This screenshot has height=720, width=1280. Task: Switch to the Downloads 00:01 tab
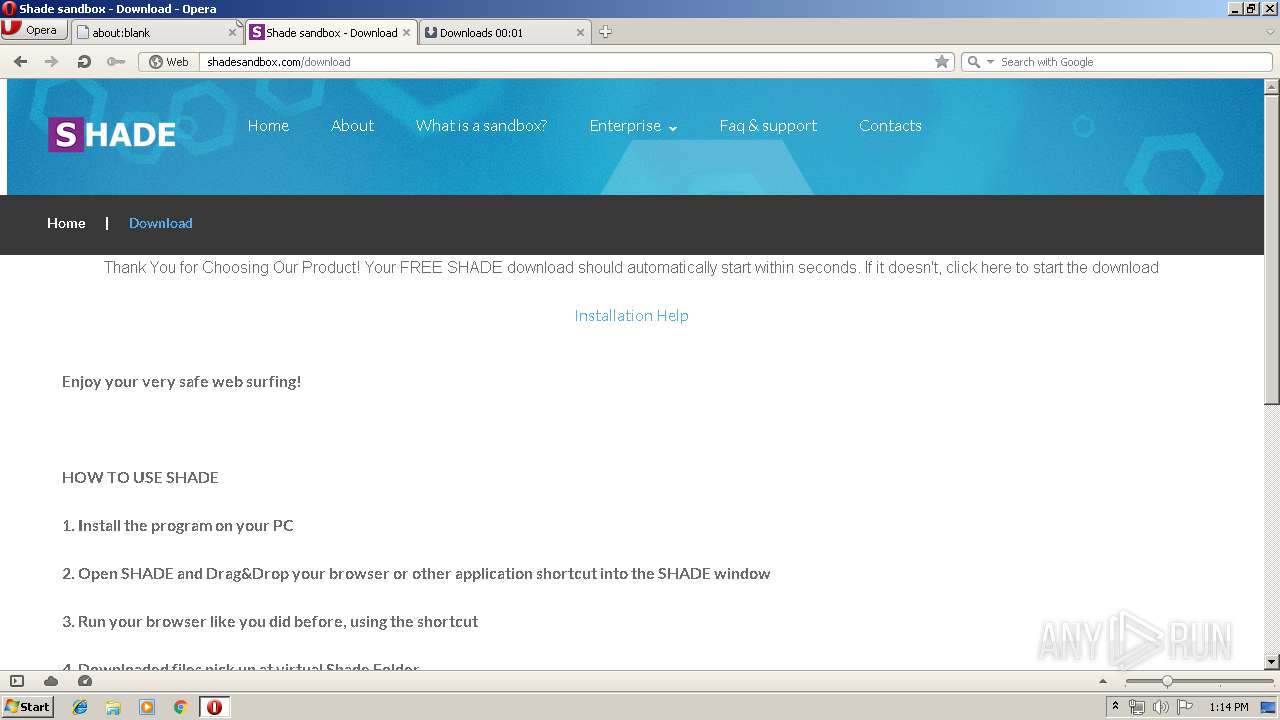504,32
